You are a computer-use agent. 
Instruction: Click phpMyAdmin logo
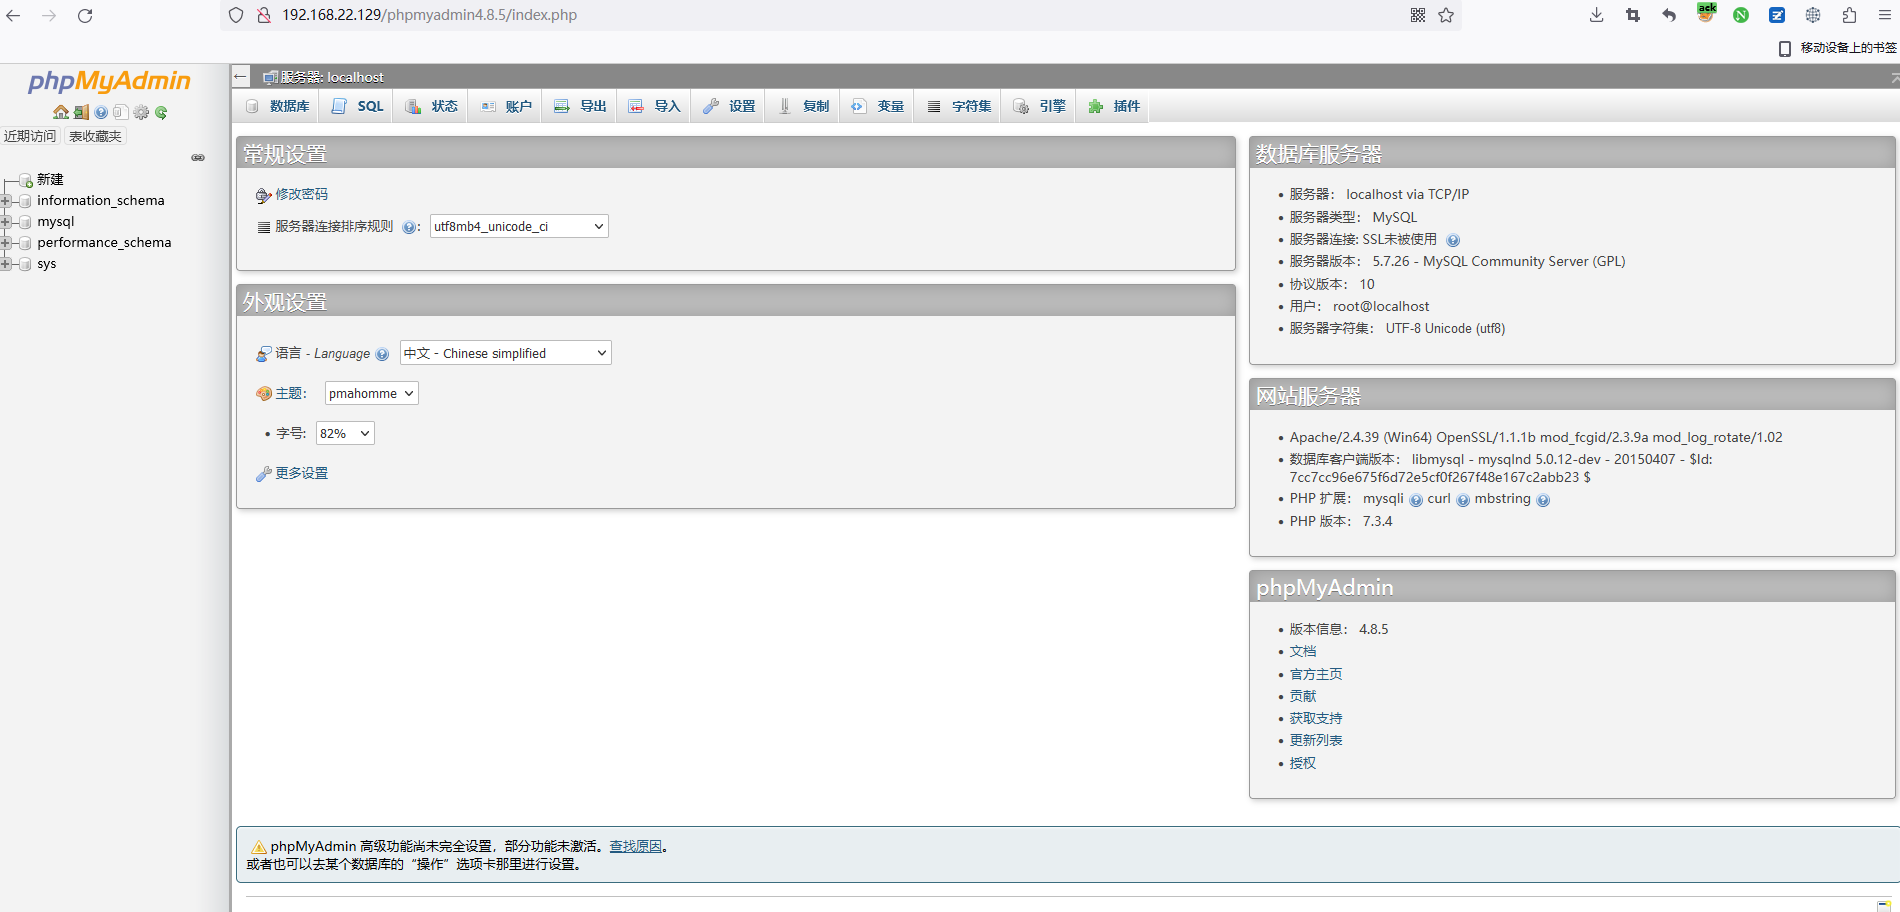(109, 81)
